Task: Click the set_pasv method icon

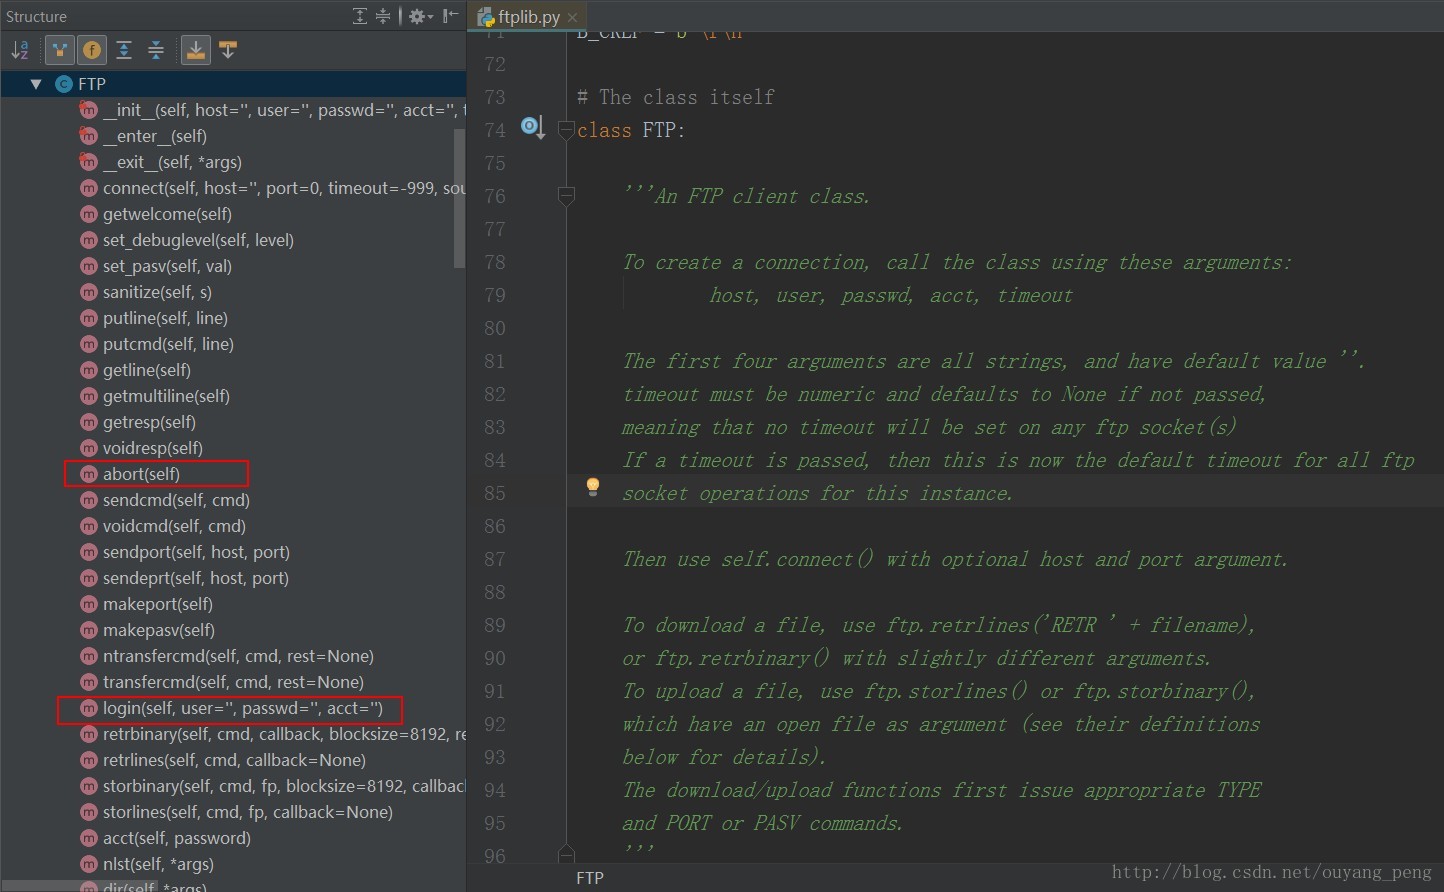Action: (89, 266)
